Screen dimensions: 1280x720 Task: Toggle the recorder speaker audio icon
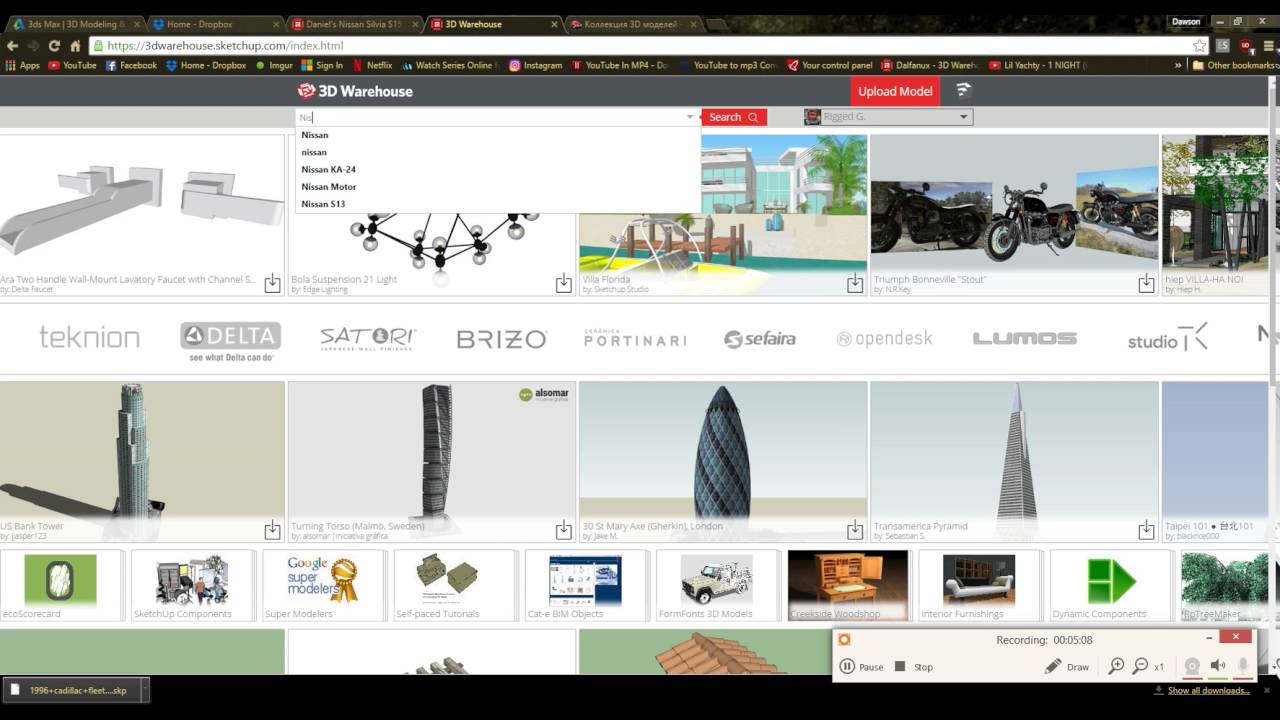tap(1217, 666)
